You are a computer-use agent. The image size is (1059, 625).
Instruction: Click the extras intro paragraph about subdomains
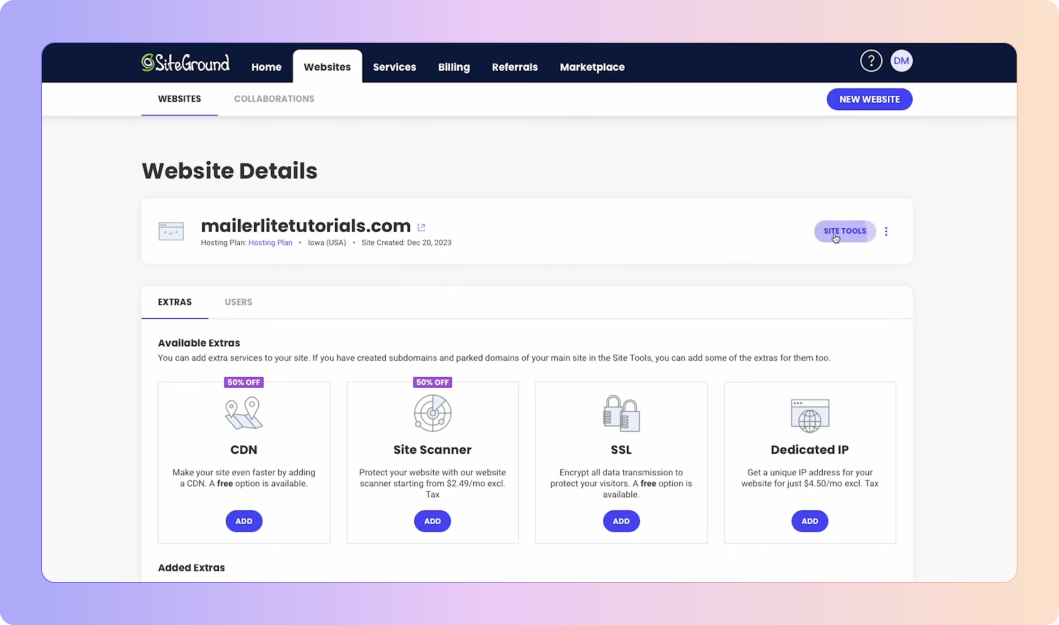[x=494, y=358]
